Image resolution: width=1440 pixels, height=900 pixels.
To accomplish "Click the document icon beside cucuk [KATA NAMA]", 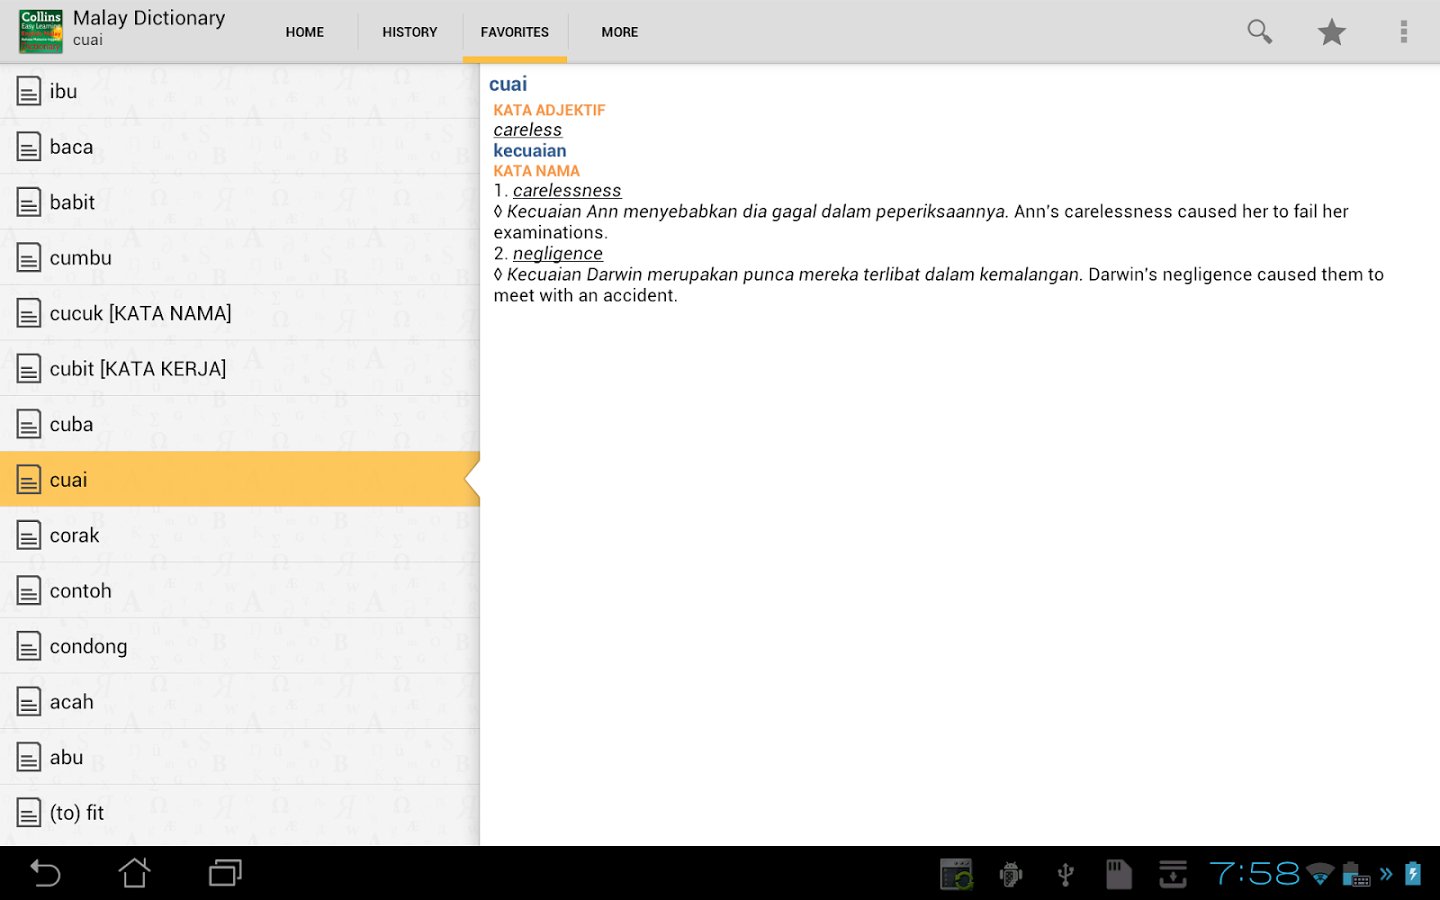I will pos(29,313).
